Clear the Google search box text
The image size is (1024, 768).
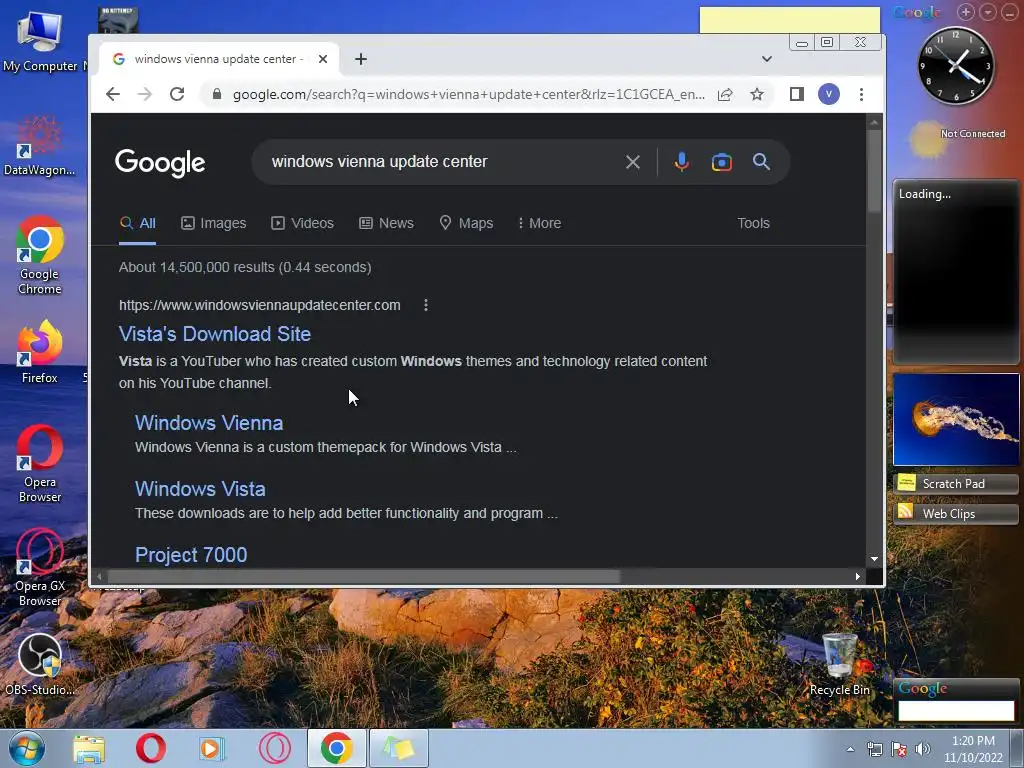(x=632, y=162)
